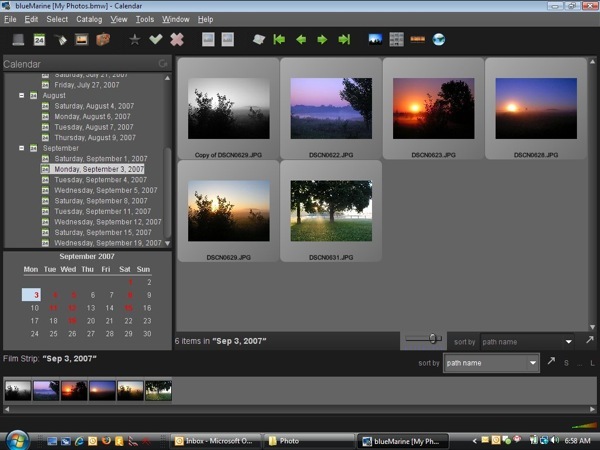Viewport: 600px width, 450px height.
Task: Go to next item with green right arrow
Action: point(322,40)
